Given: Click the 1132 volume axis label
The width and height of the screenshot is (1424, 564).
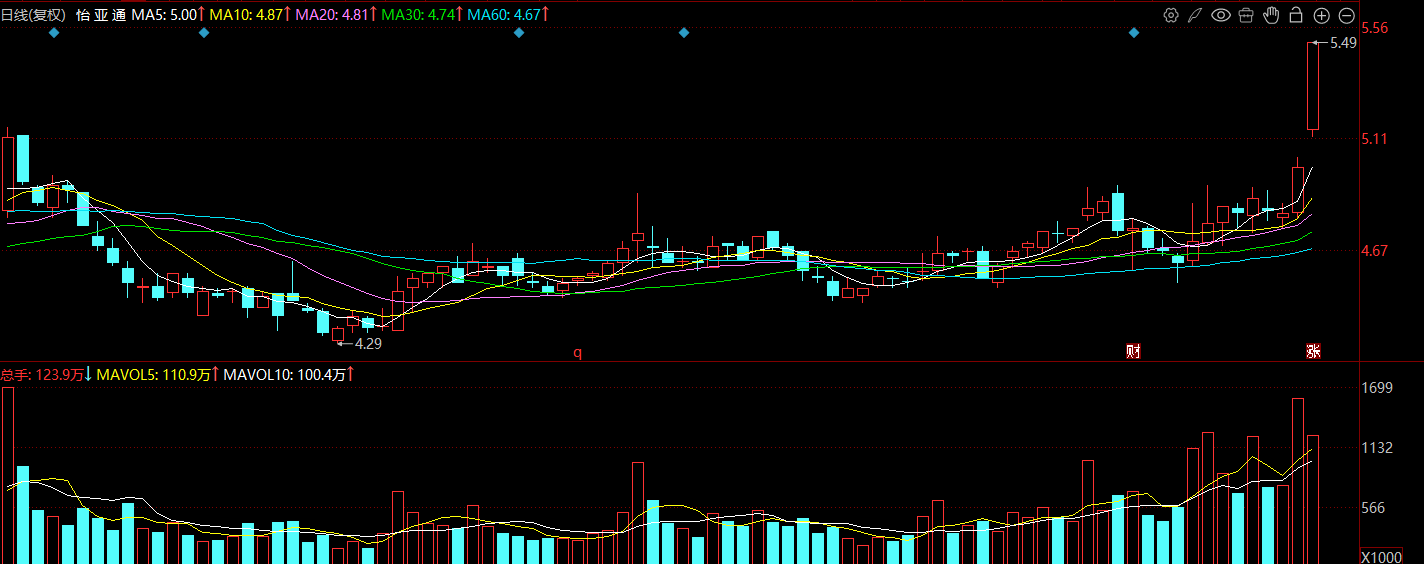Looking at the screenshot, I should pos(1378,448).
